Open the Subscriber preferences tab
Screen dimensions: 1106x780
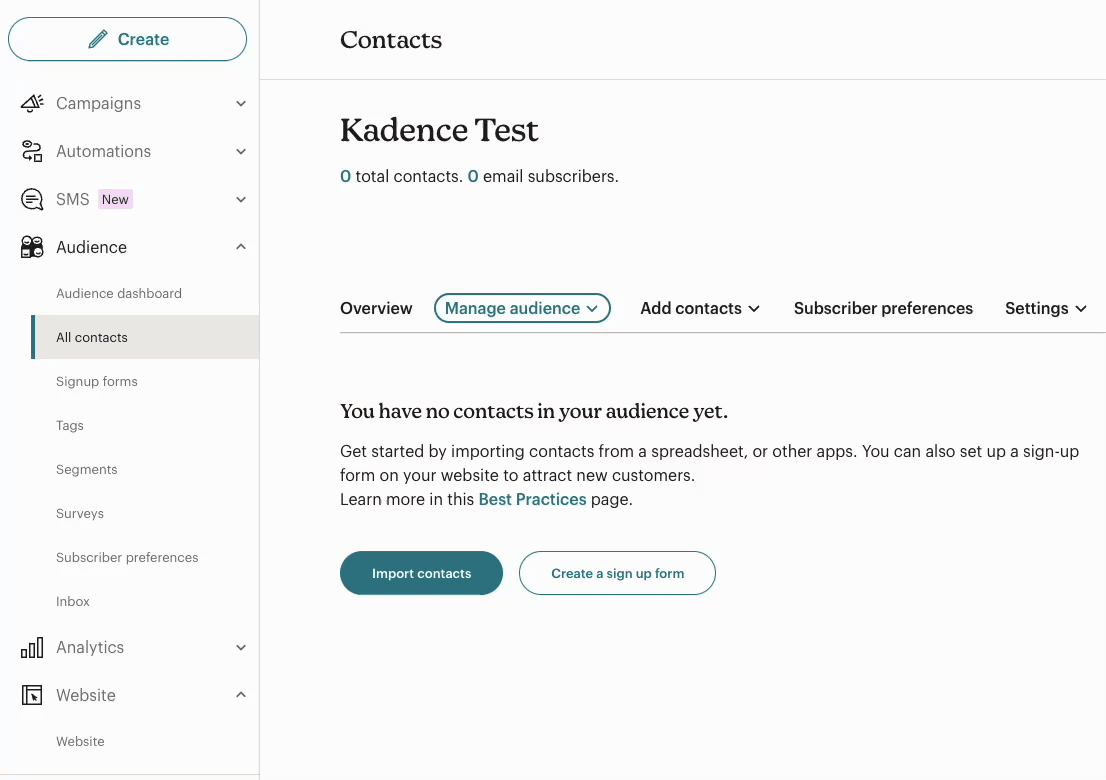[x=883, y=308]
